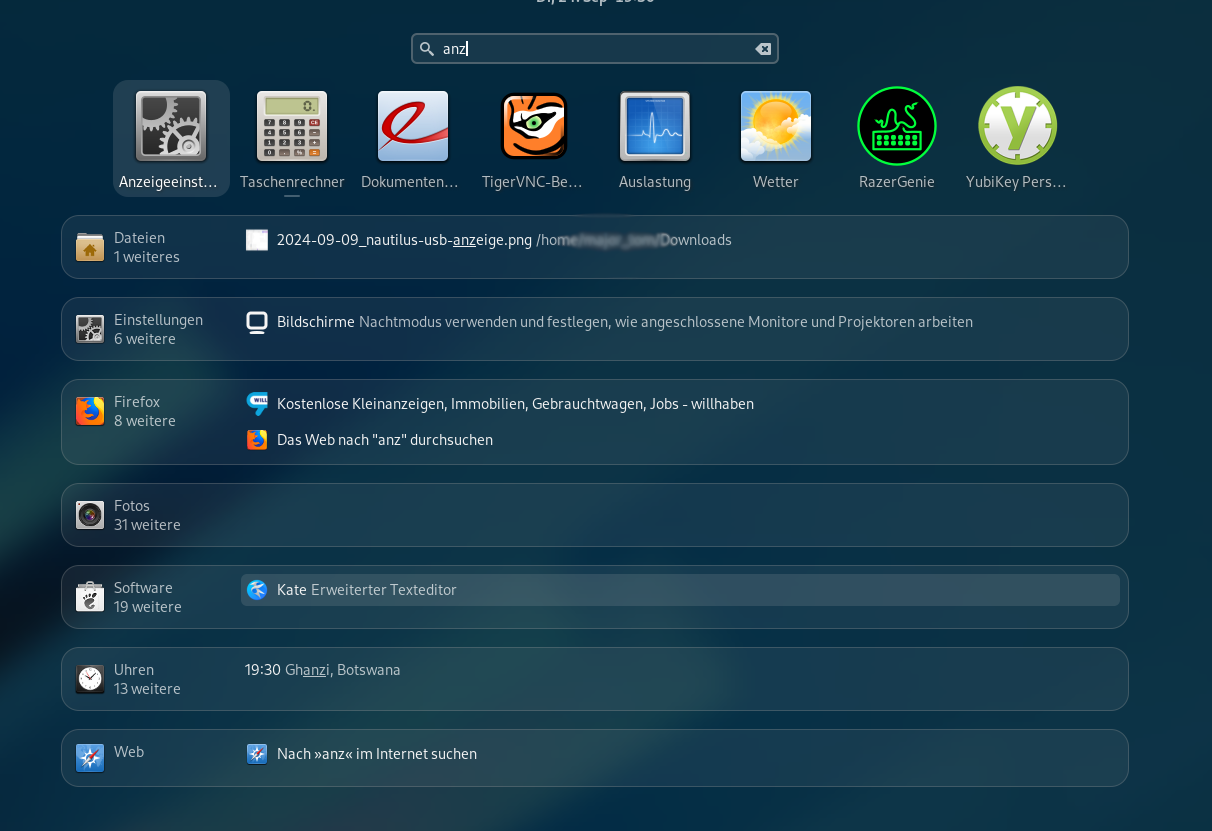Launch the Taschenrechner calculator app
The height and width of the screenshot is (831, 1212).
pyautogui.click(x=292, y=126)
